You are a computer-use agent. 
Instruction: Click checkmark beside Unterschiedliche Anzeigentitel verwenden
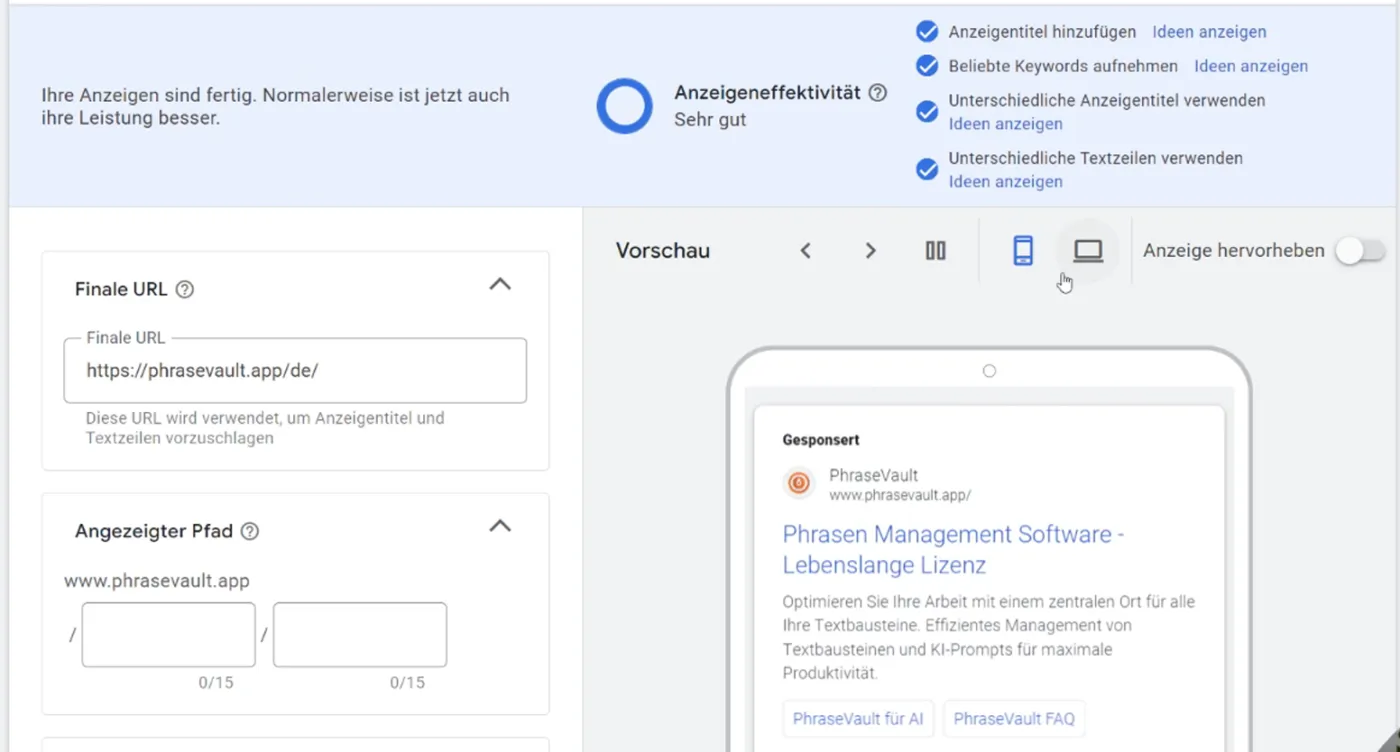tap(927, 111)
